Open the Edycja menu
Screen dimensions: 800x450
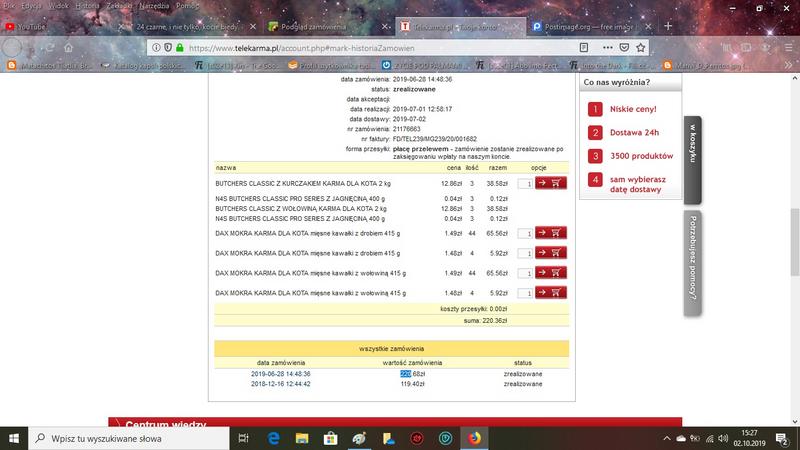(32, 6)
